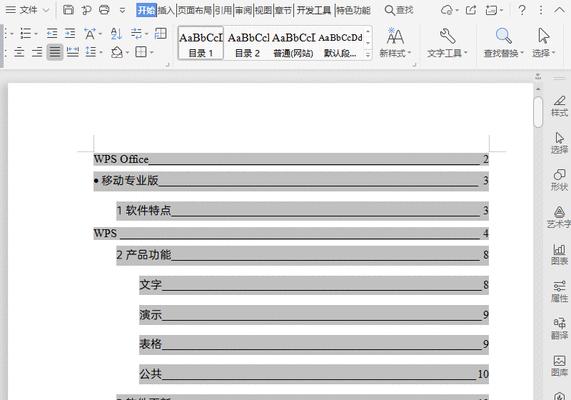Select the 默认段... style
Screen dimensions: 571x400
[x=340, y=43]
